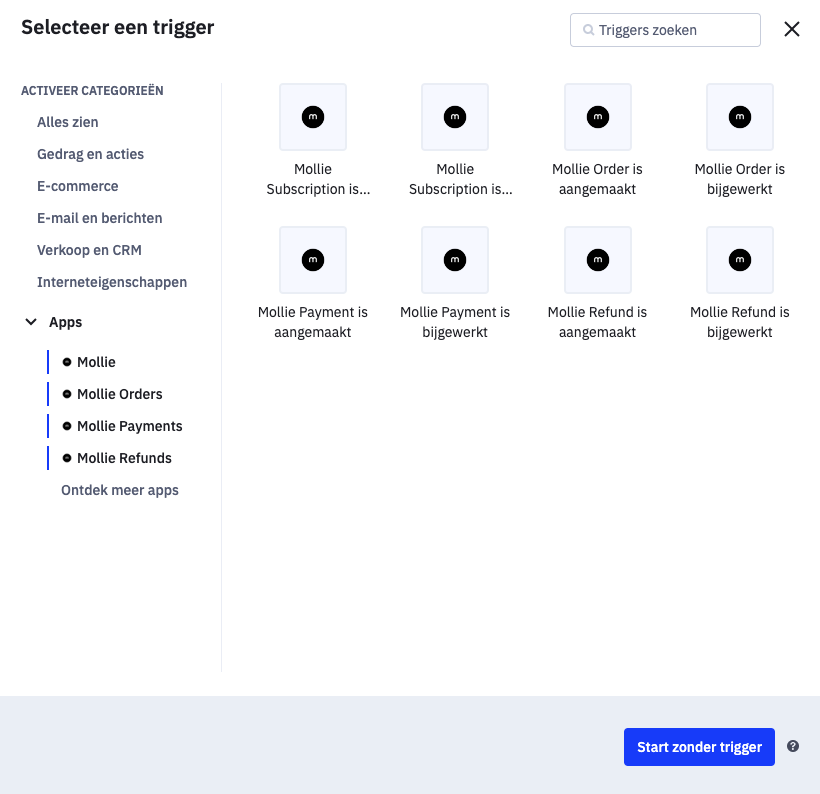Click the magnifier icon in search field
This screenshot has width=820, height=794.
tap(588, 30)
